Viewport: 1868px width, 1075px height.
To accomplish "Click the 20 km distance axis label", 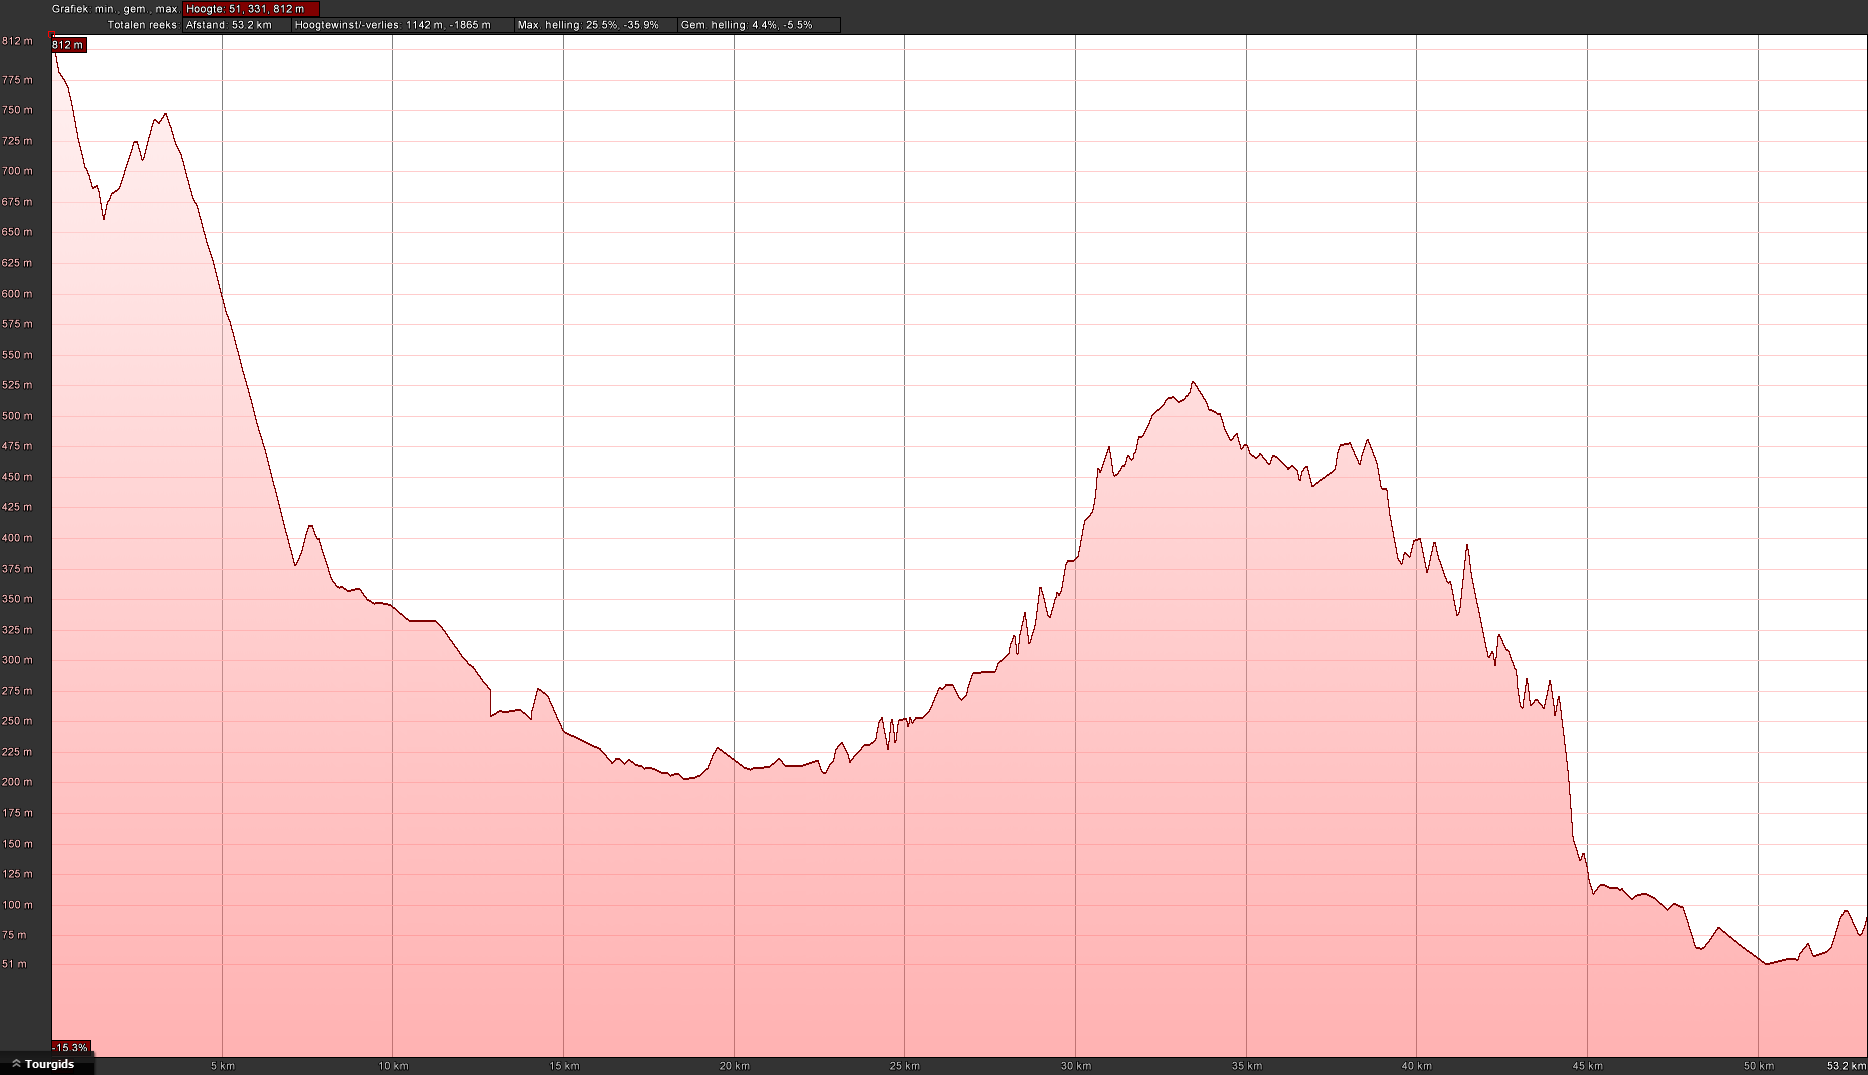I will [734, 1066].
